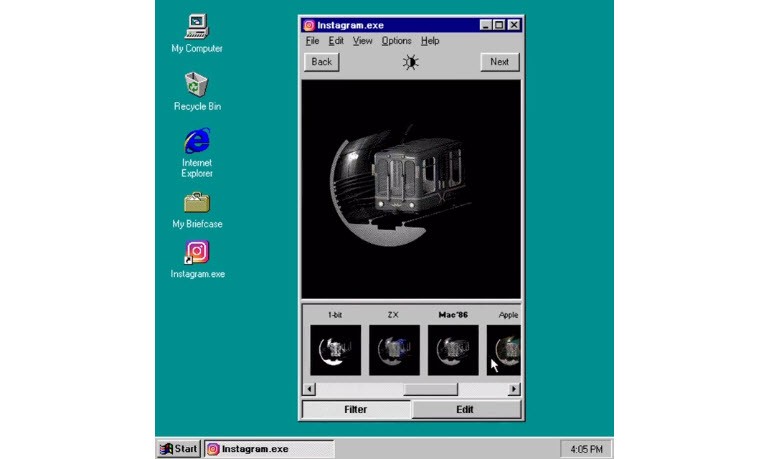Maximize the Instagram.exe window

click(499, 25)
